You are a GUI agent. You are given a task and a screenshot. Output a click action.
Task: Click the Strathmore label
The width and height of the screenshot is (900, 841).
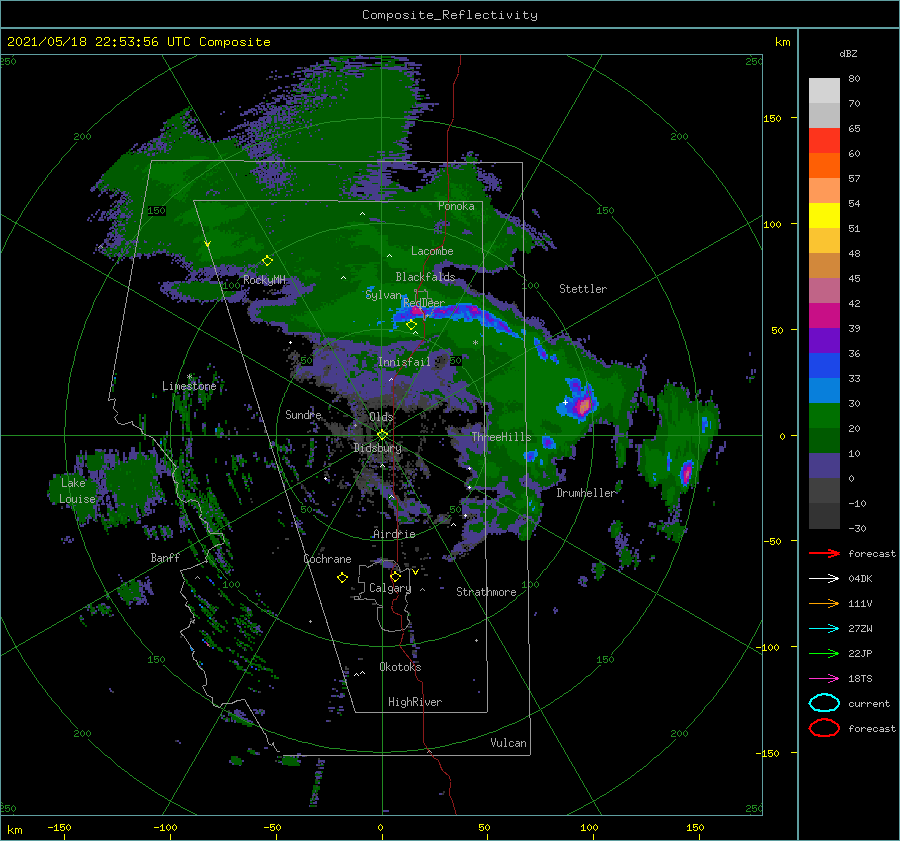tap(486, 592)
